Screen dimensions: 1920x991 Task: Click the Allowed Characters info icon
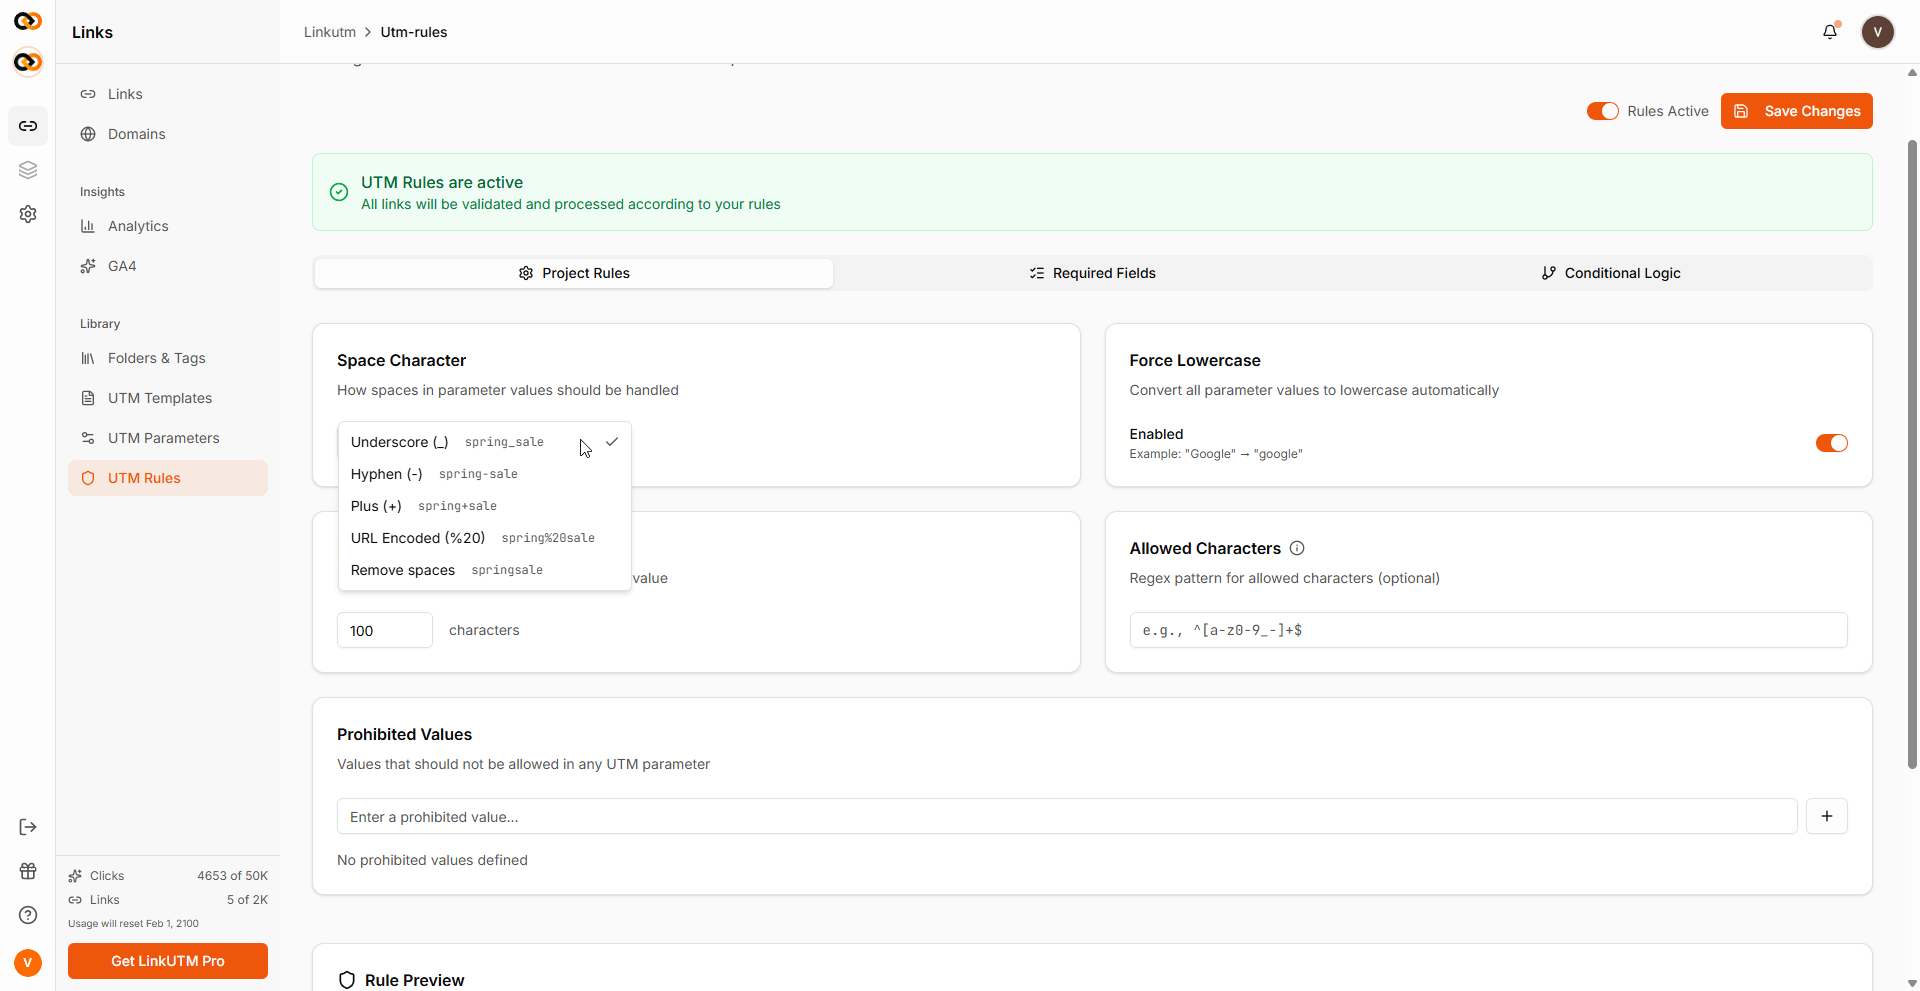click(x=1297, y=548)
